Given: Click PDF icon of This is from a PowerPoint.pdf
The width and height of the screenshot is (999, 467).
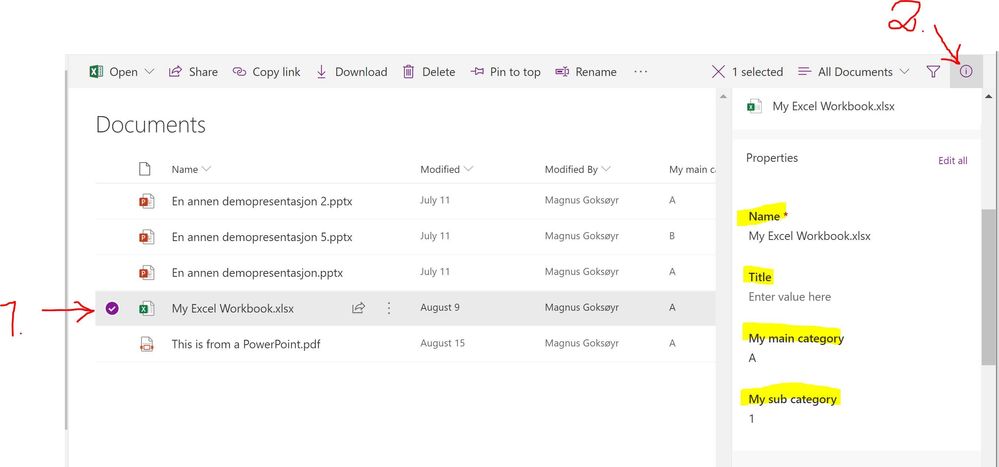Looking at the screenshot, I should click(x=147, y=345).
